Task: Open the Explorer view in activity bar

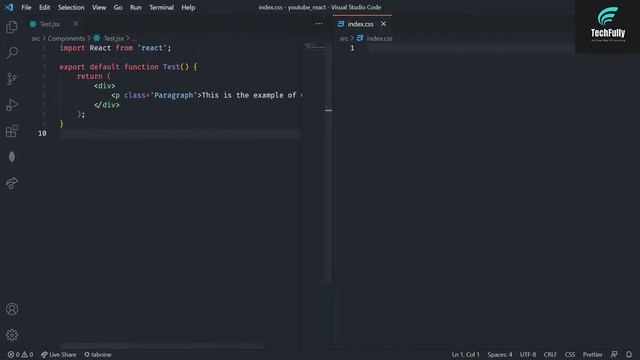Action: tap(12, 27)
